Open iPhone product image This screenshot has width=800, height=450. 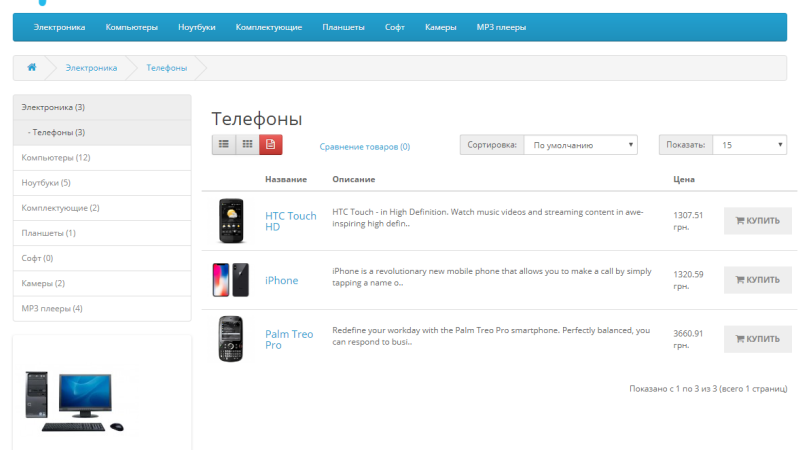231,280
